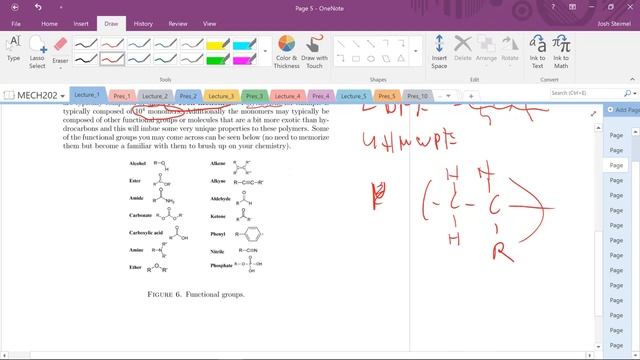
Task: Convert Ink to Text
Action: [x=538, y=52]
